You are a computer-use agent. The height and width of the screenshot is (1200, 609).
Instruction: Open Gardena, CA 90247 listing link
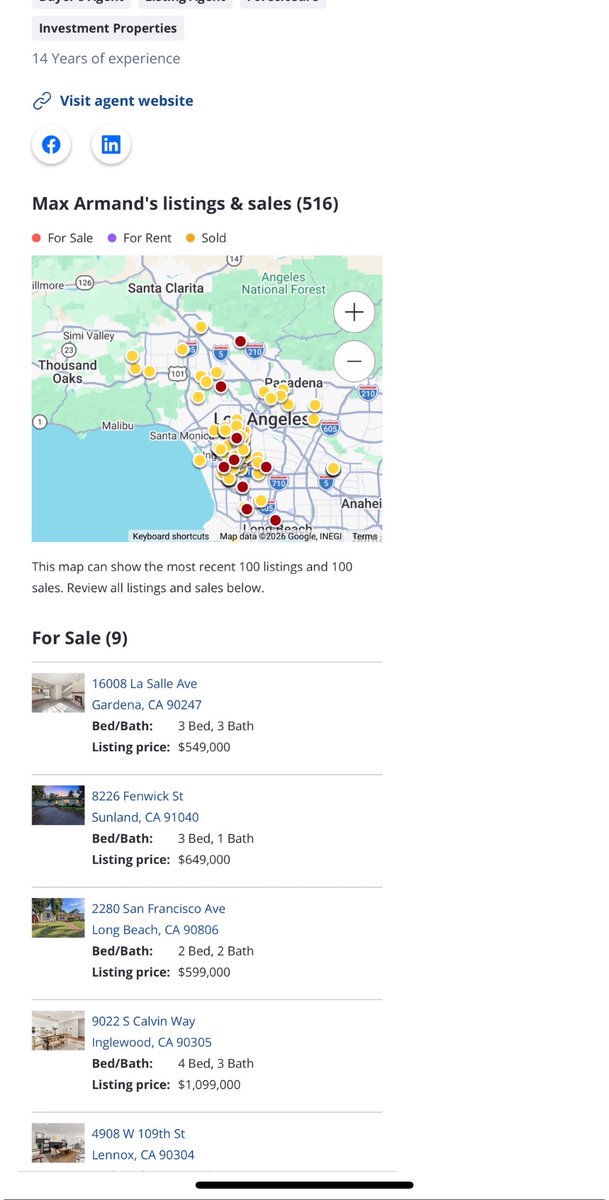pos(146,705)
